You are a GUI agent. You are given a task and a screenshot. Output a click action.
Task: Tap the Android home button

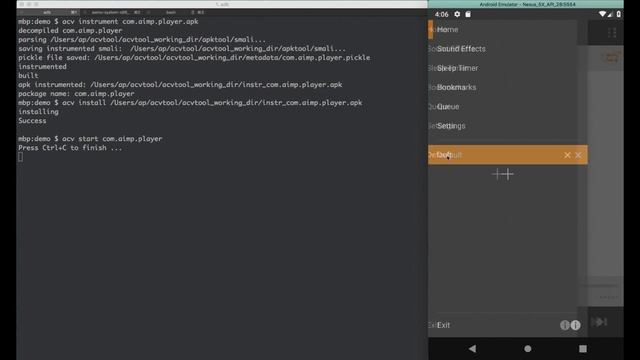click(528, 349)
